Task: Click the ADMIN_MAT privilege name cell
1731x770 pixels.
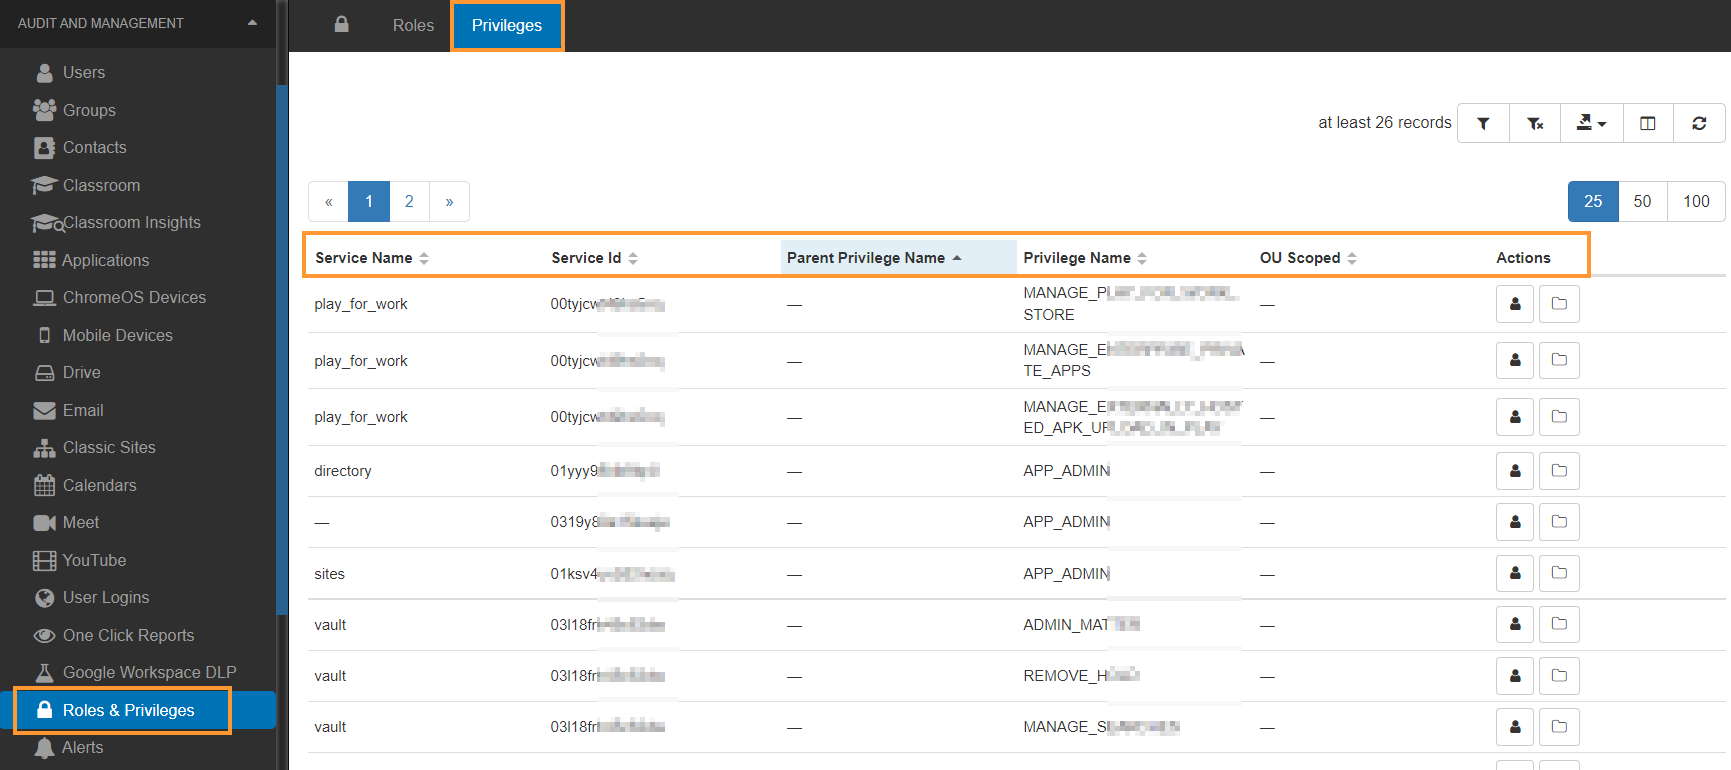Action: [1080, 625]
